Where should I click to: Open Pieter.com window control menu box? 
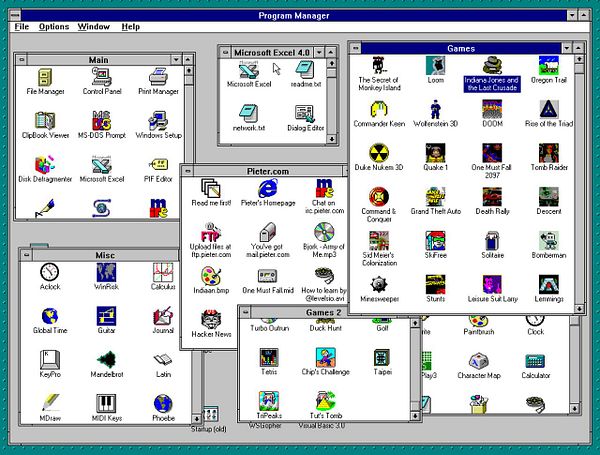(188, 171)
